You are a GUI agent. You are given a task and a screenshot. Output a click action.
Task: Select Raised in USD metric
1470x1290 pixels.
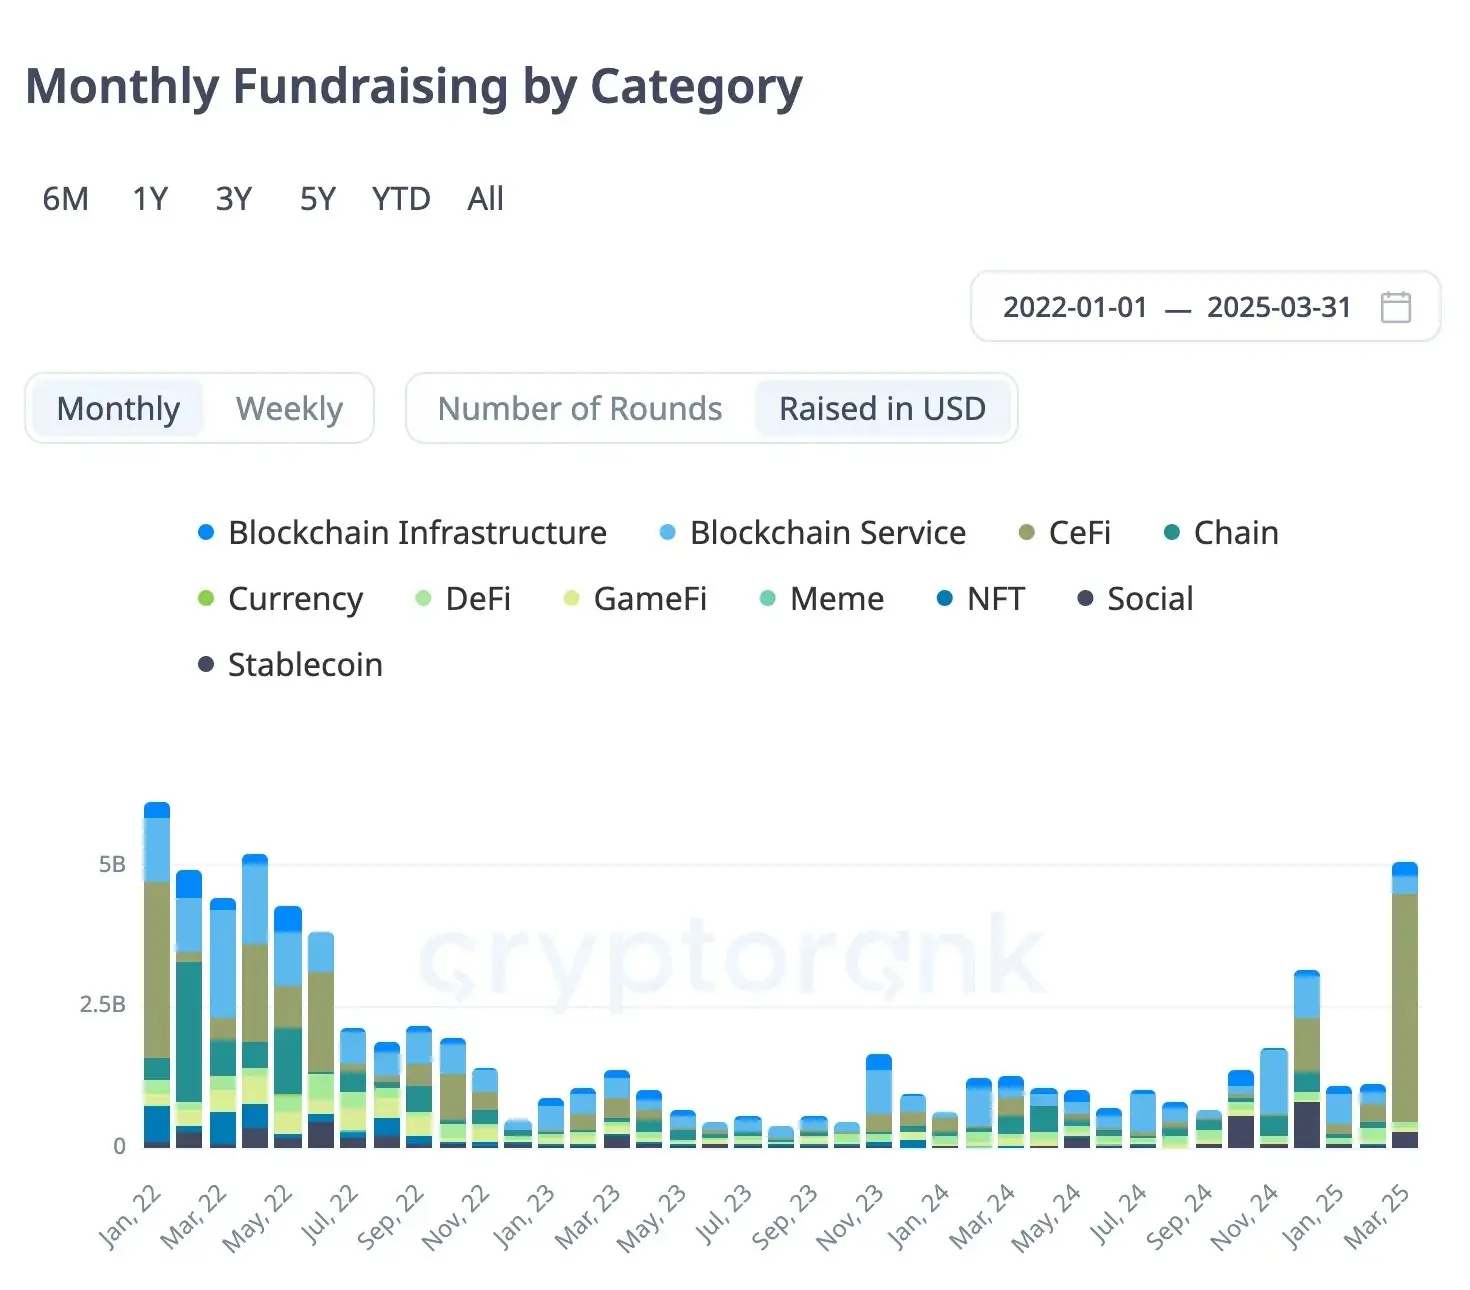pyautogui.click(x=882, y=408)
